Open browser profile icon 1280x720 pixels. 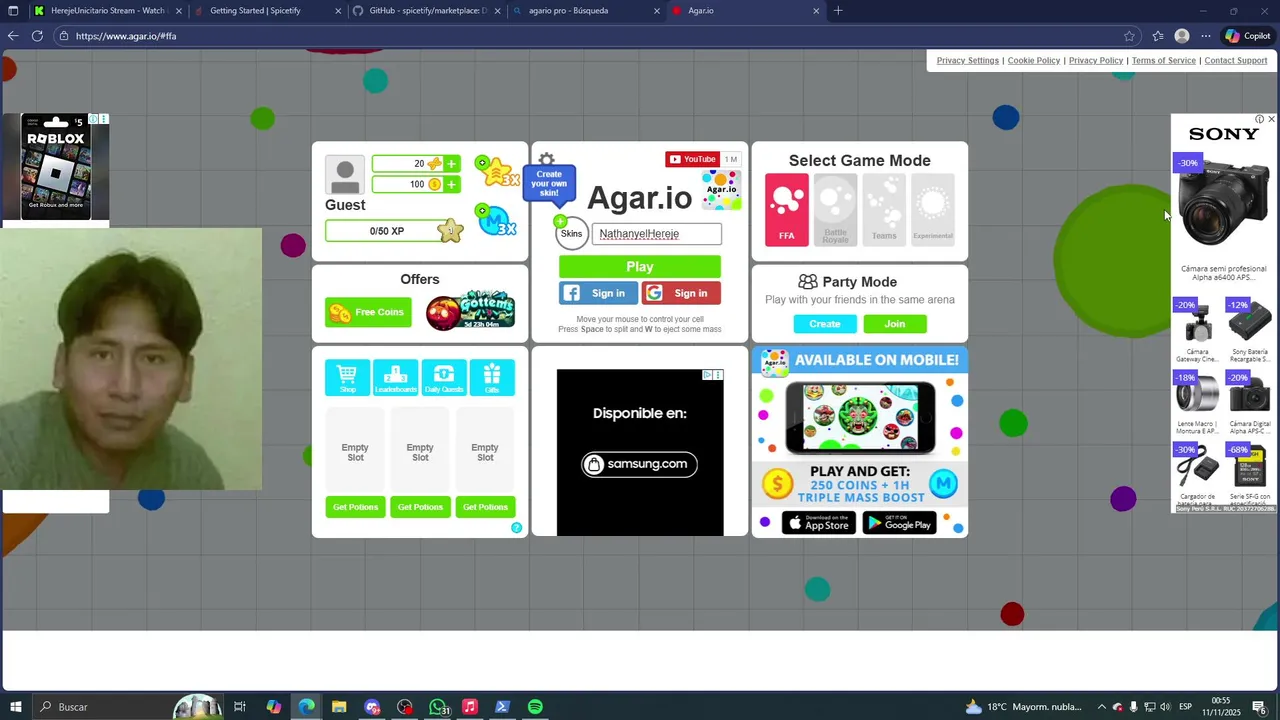click(1182, 36)
